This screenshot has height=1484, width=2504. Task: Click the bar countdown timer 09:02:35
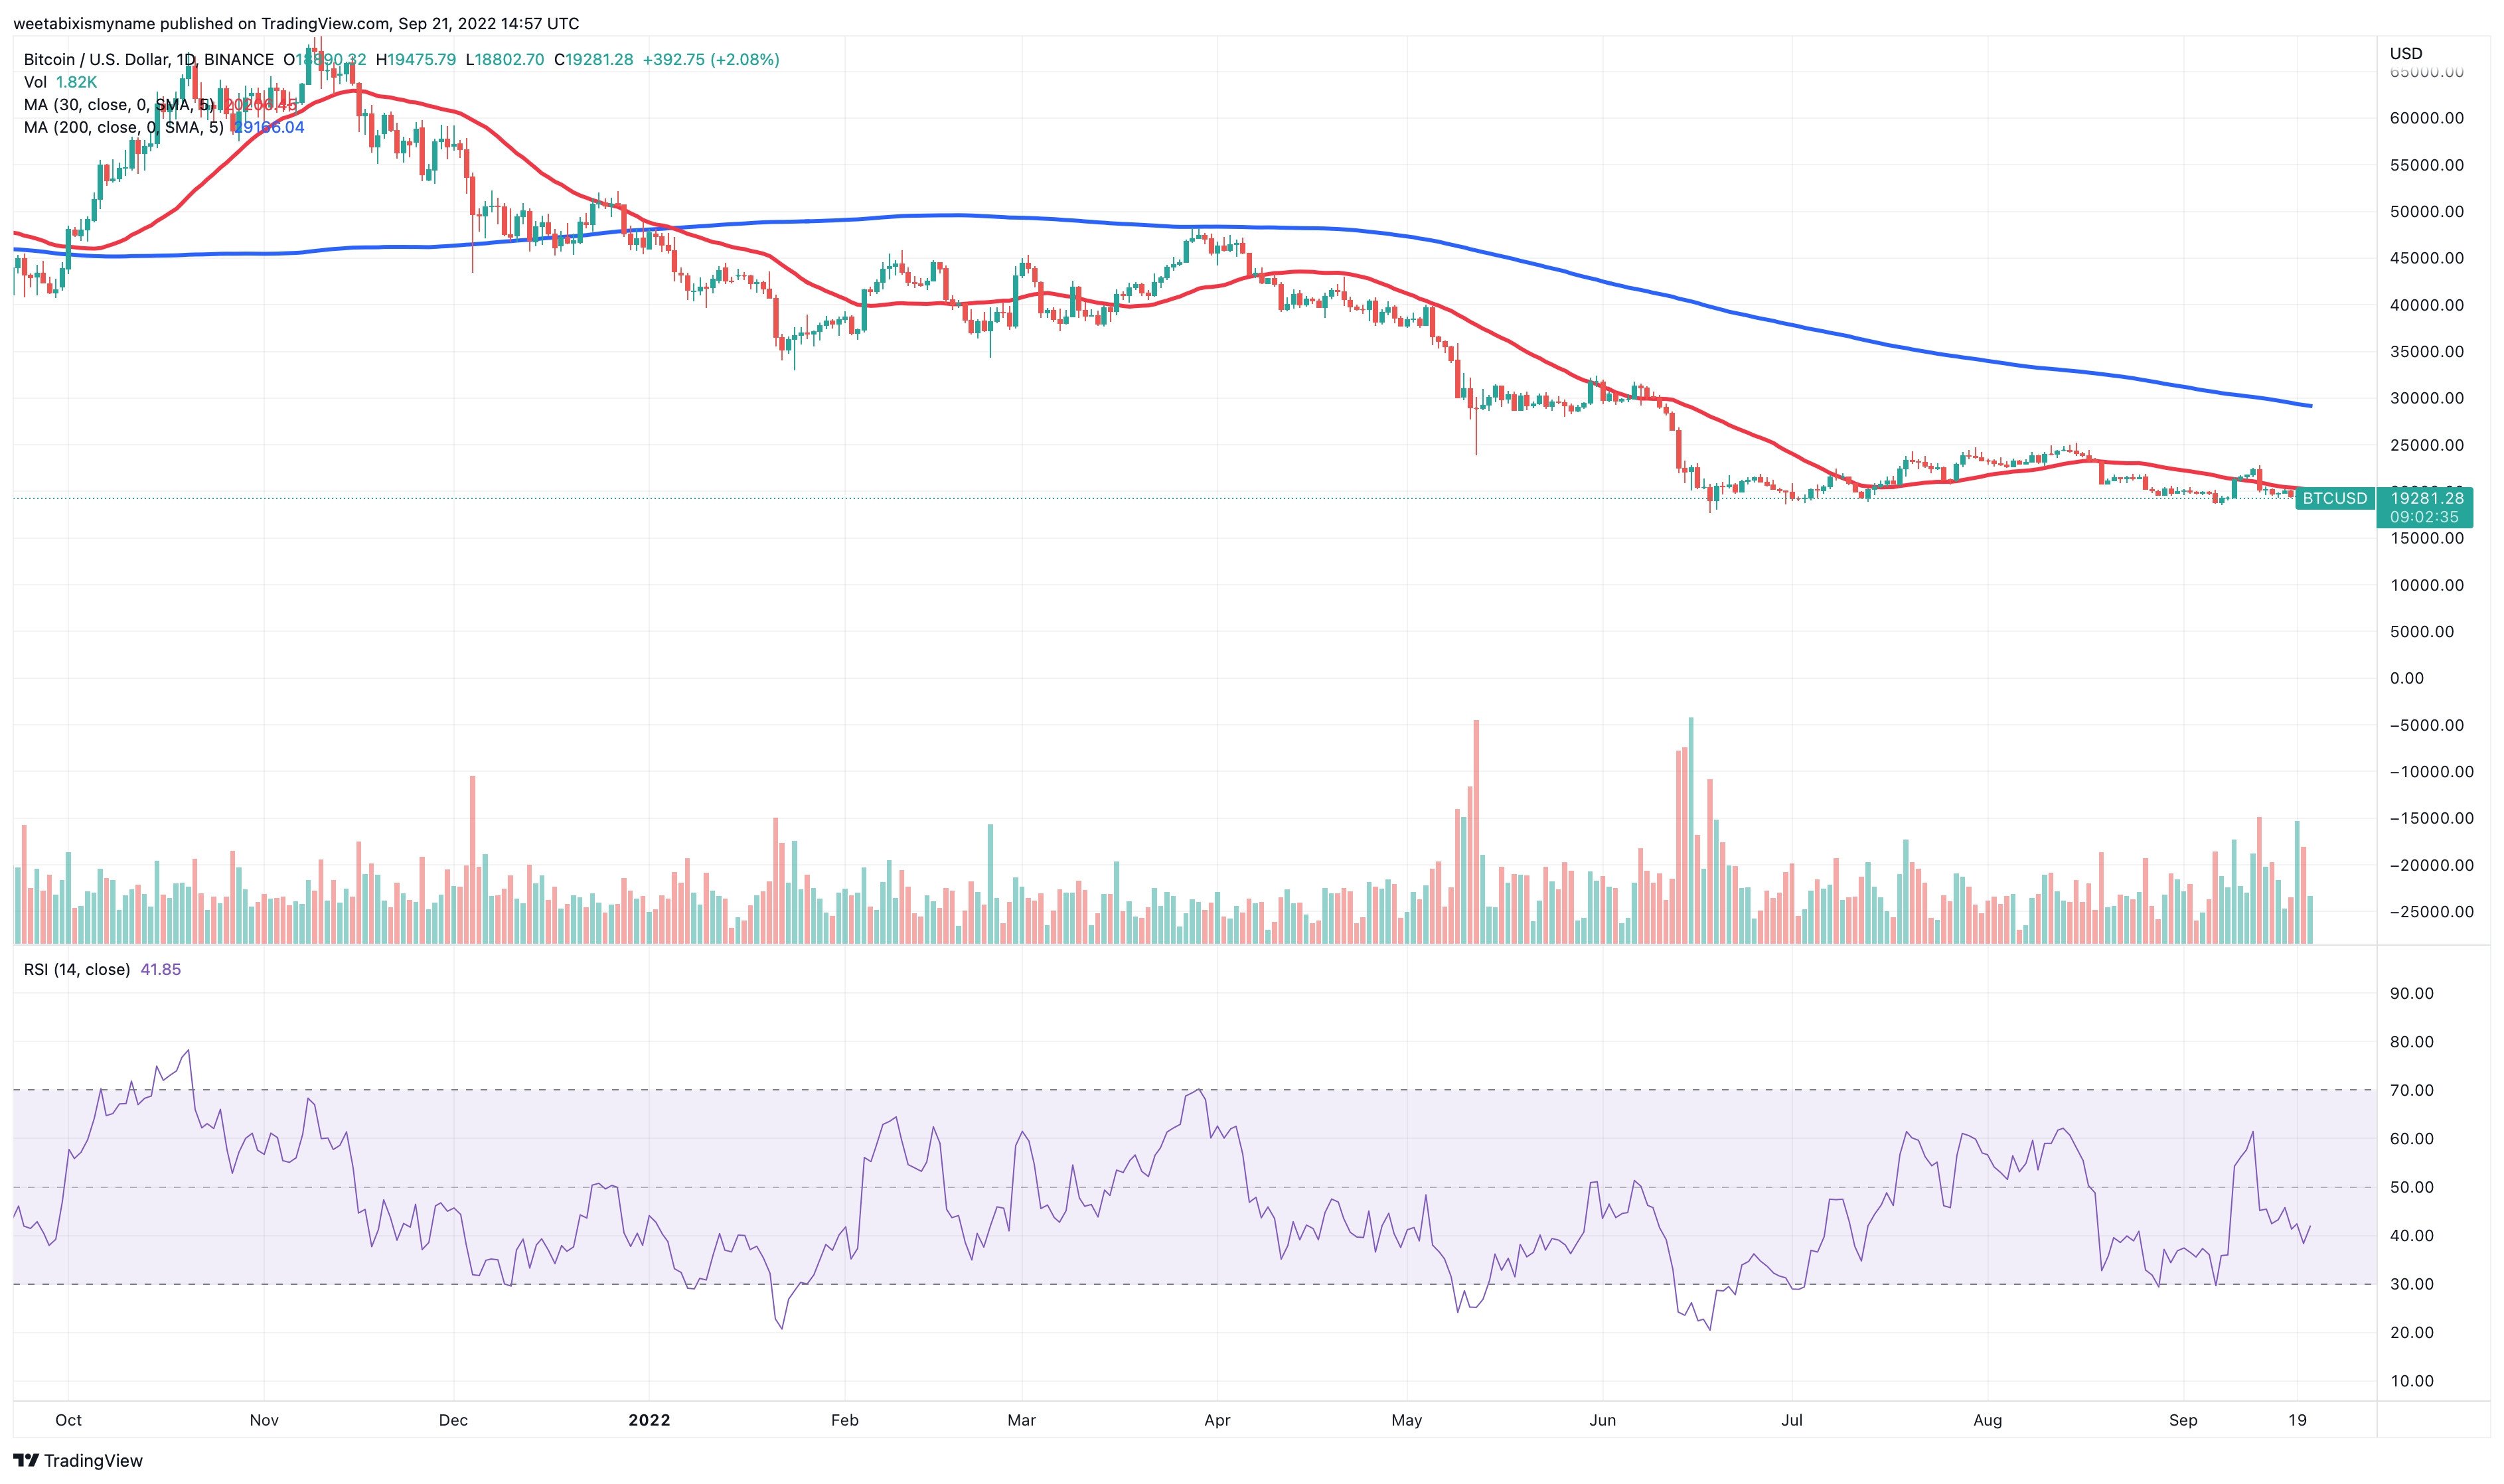coord(2423,517)
